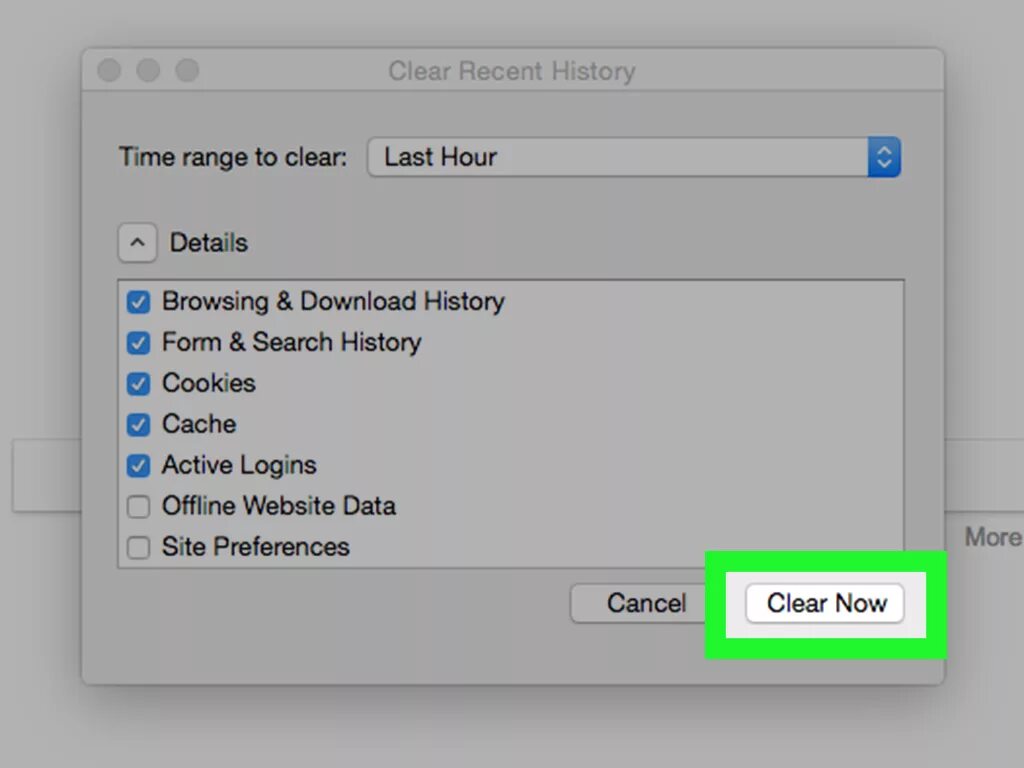Screen dimensions: 1024x768
Task: Click the grayed minimize window button
Action: point(148,71)
